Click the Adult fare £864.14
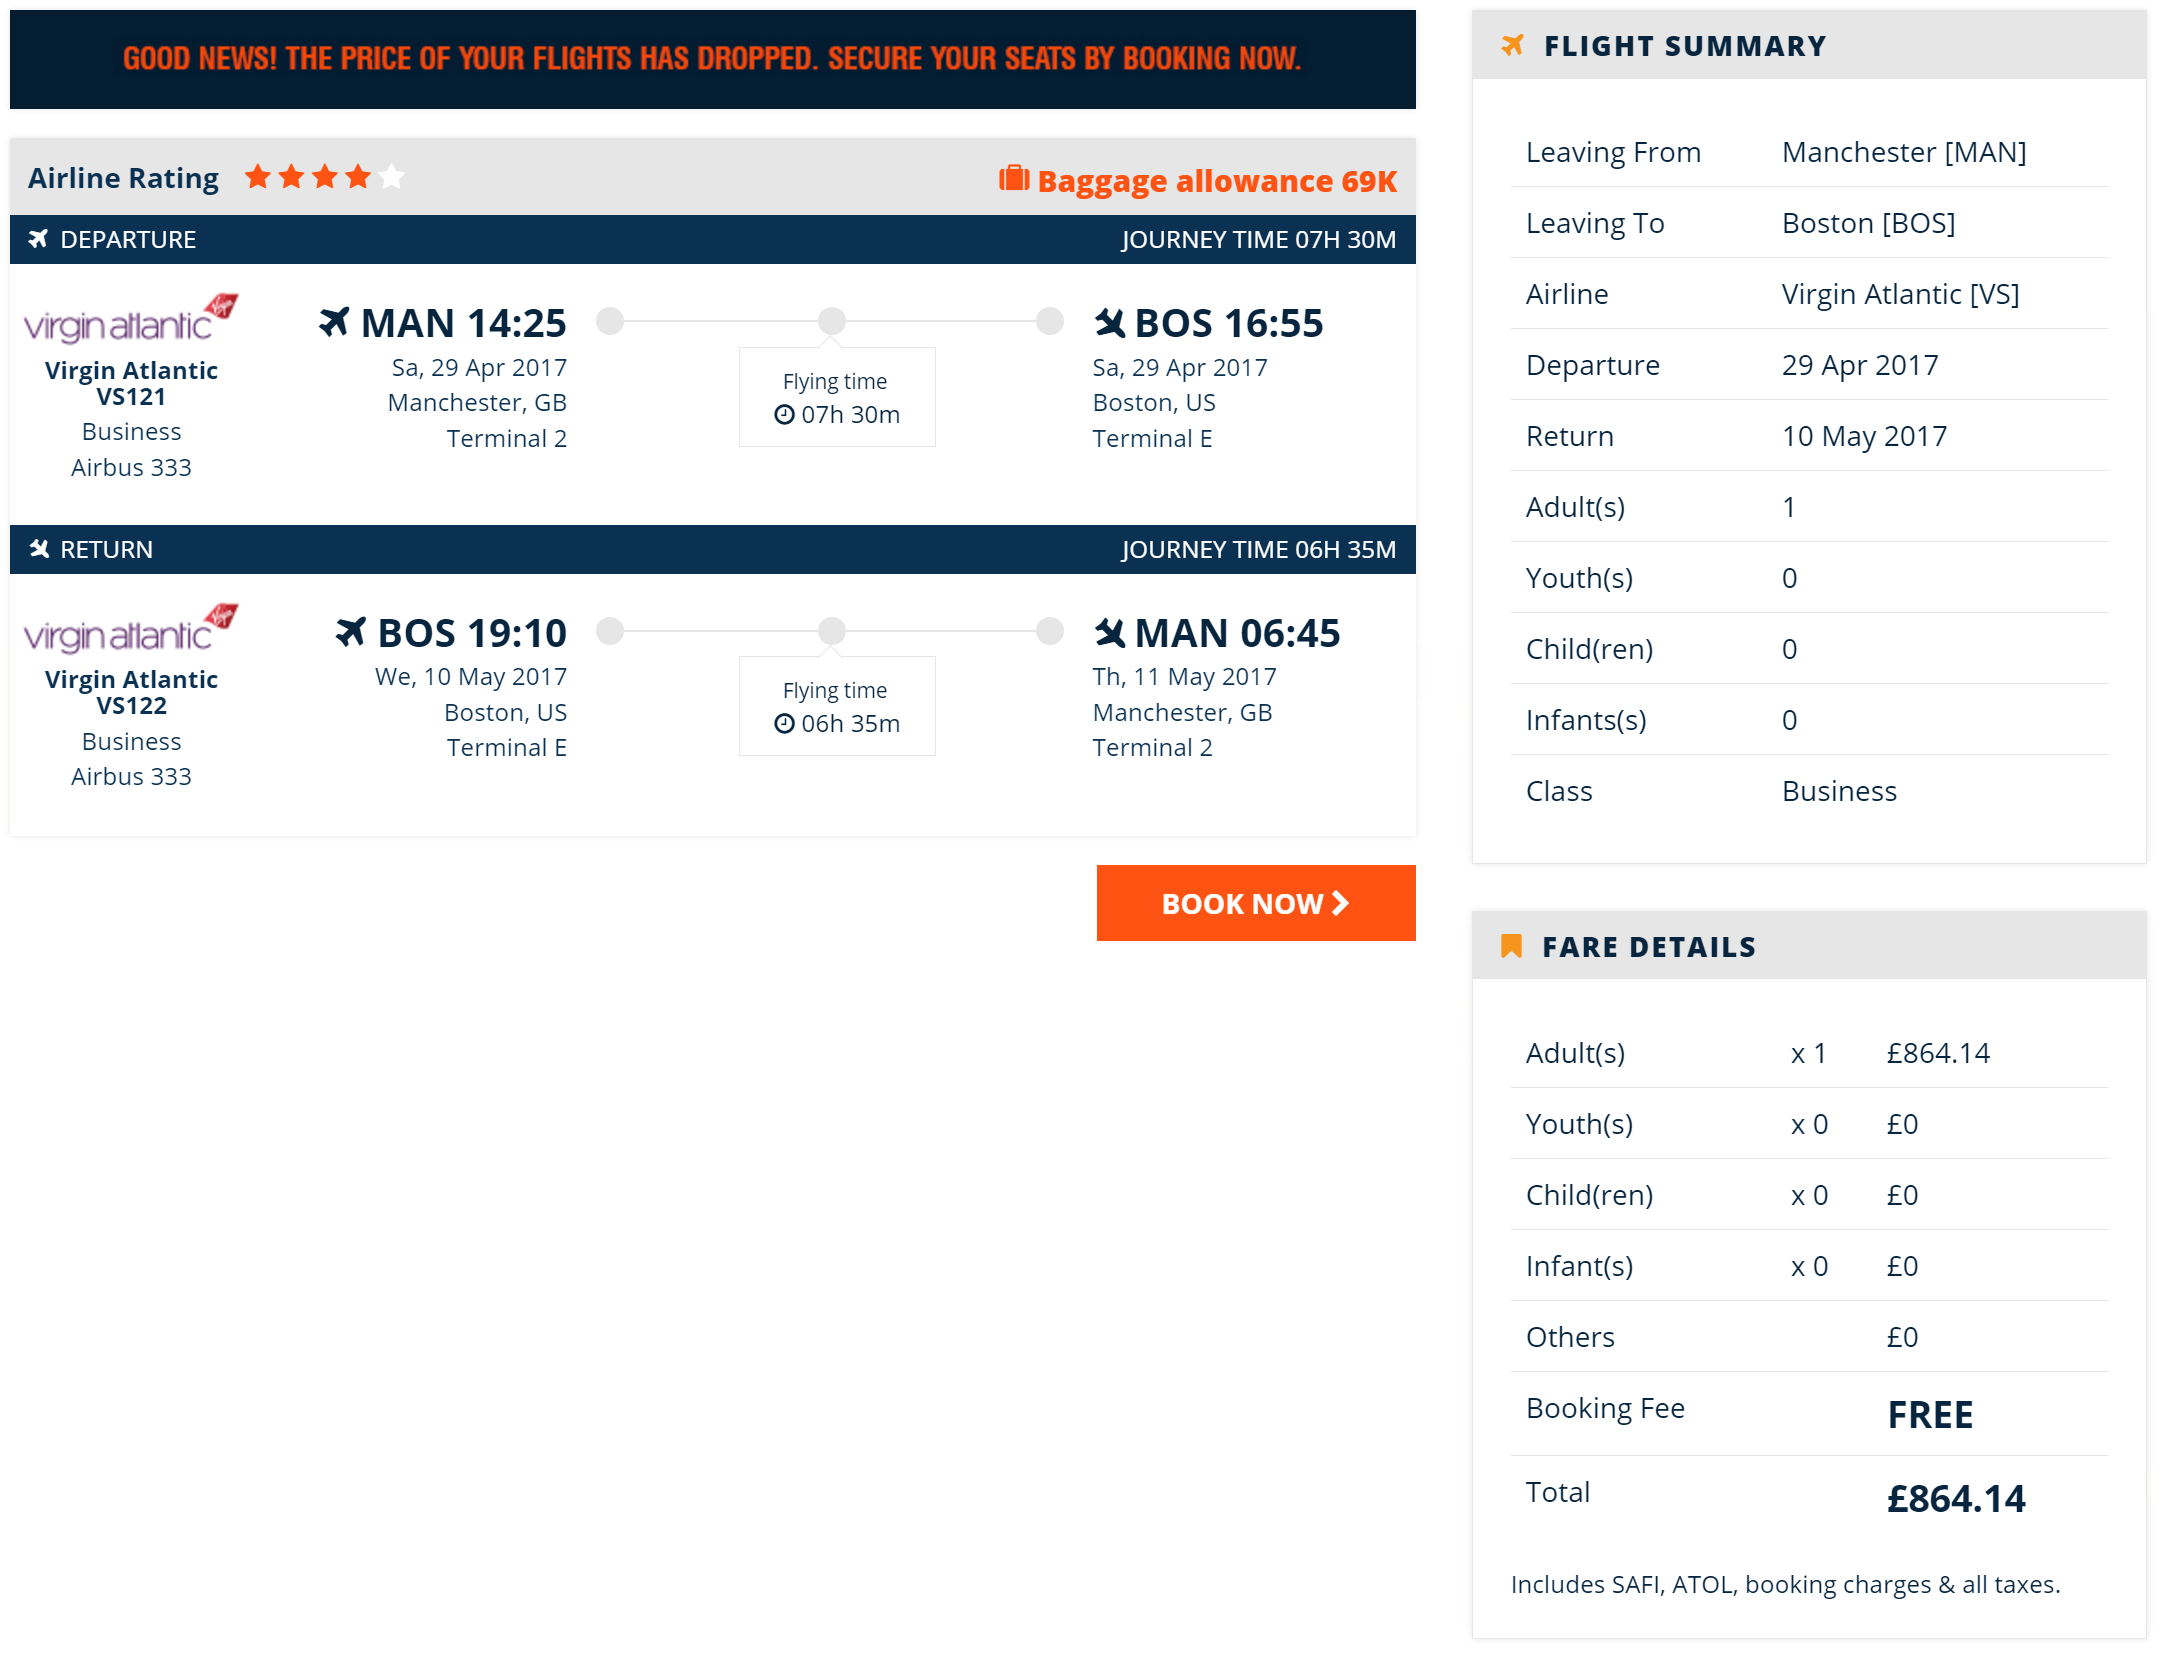Viewport: 2175px width, 1660px height. tap(1938, 1053)
